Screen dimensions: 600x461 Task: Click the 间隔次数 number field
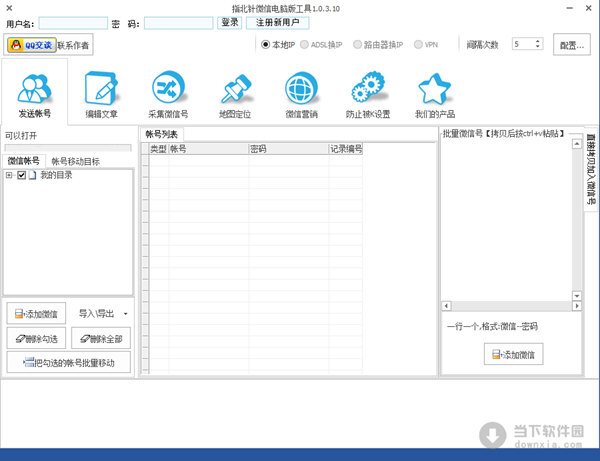523,44
